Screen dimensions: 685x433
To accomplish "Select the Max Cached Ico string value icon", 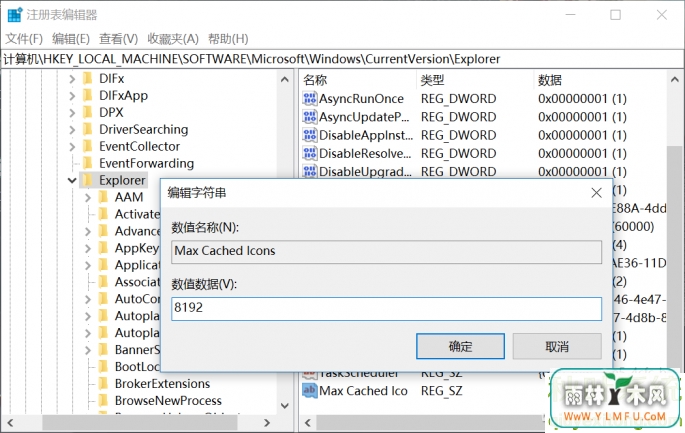I will [310, 391].
